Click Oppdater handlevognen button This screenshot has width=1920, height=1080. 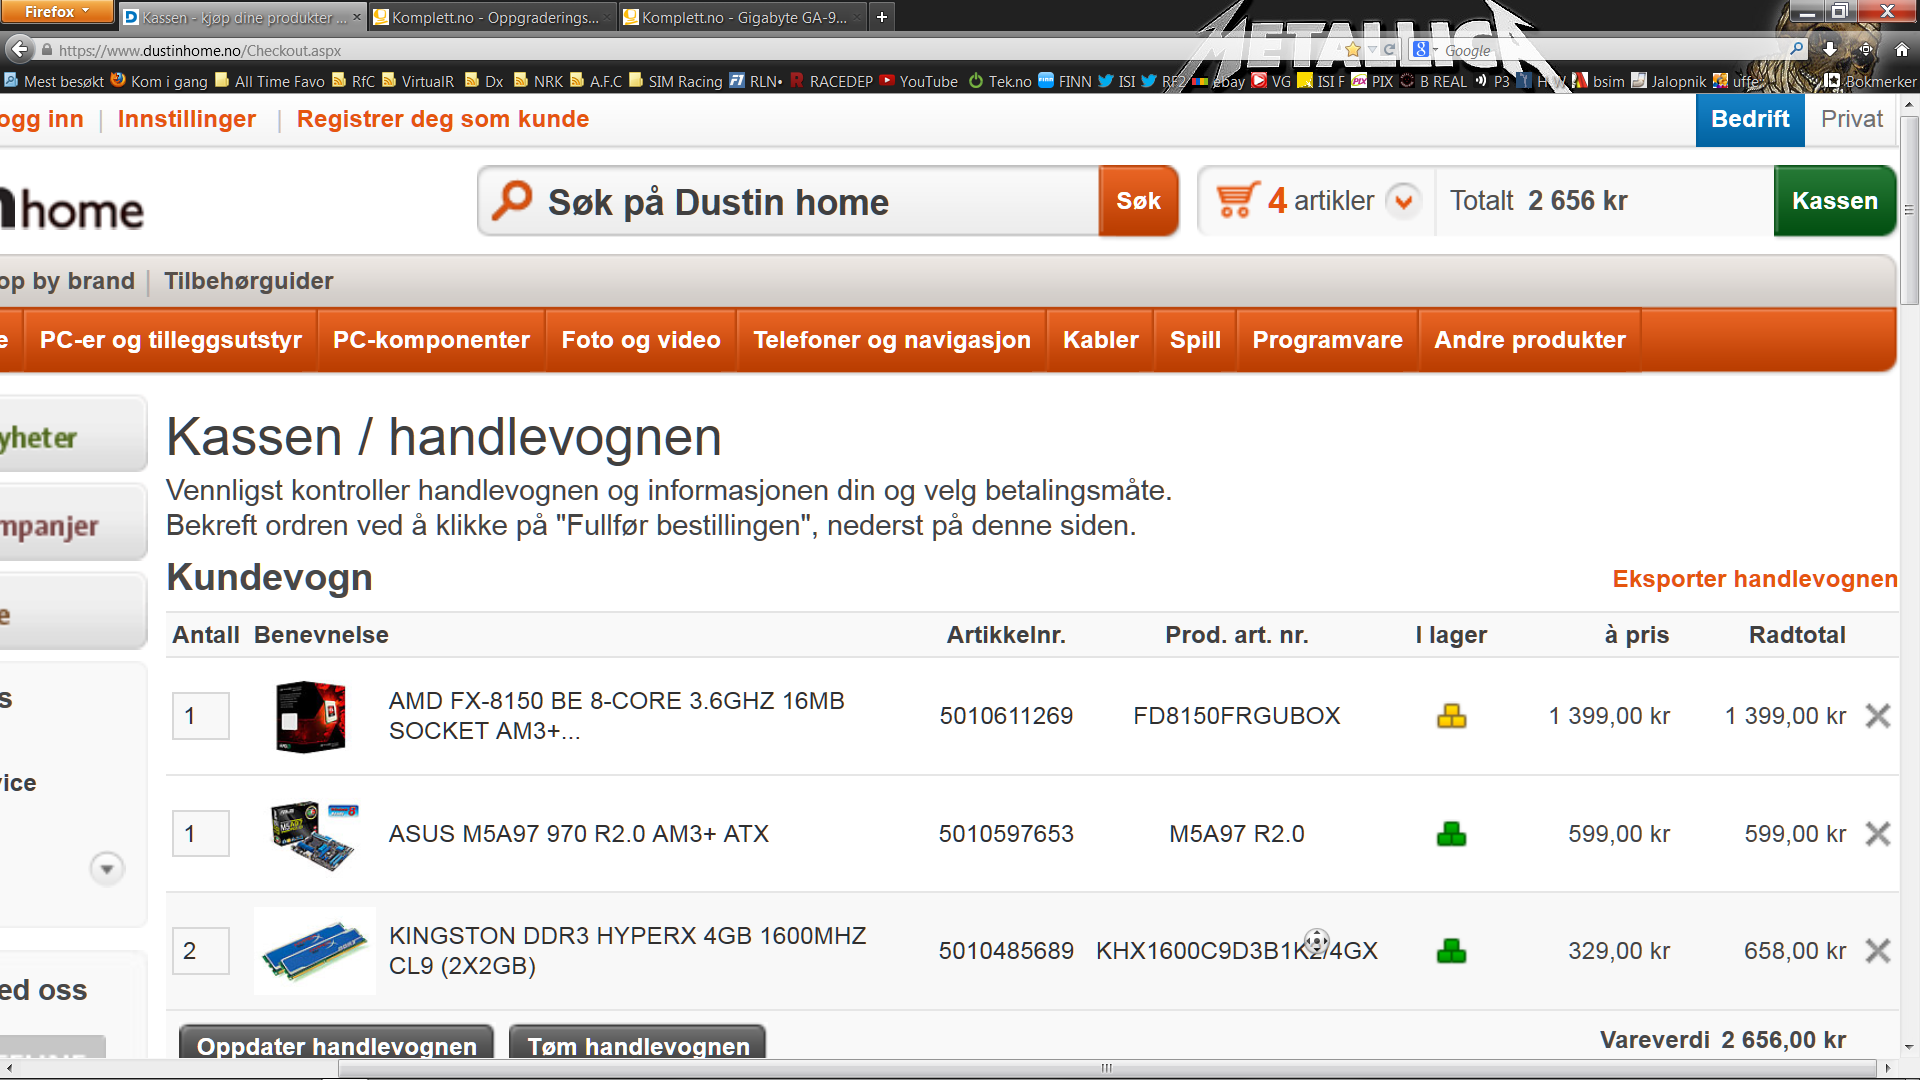336,1042
